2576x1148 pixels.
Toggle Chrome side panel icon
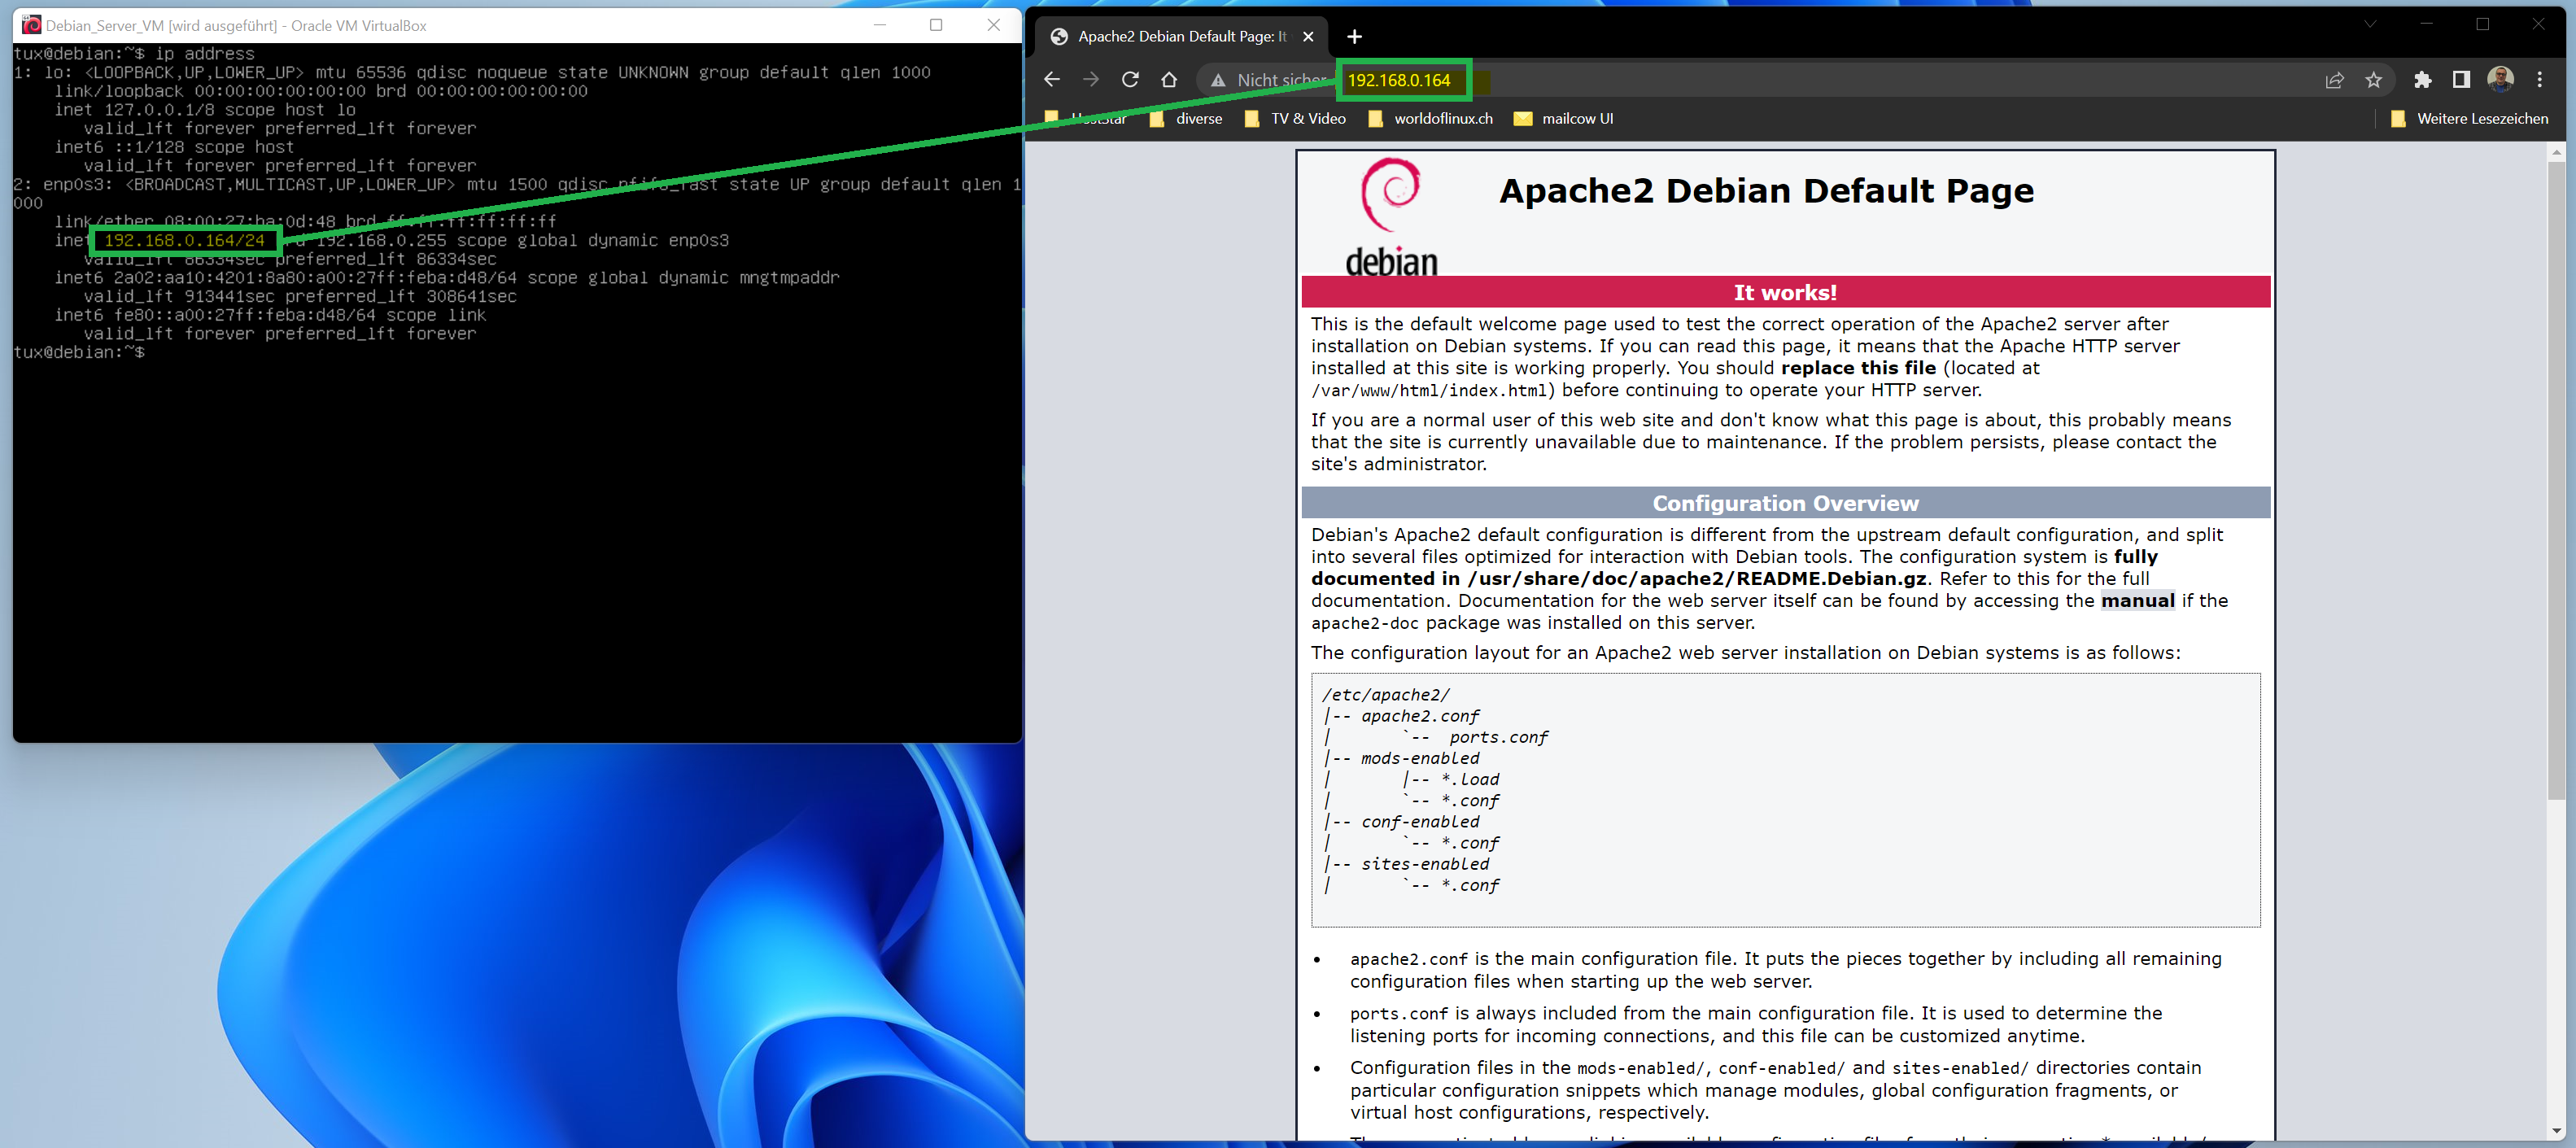pos(2461,80)
